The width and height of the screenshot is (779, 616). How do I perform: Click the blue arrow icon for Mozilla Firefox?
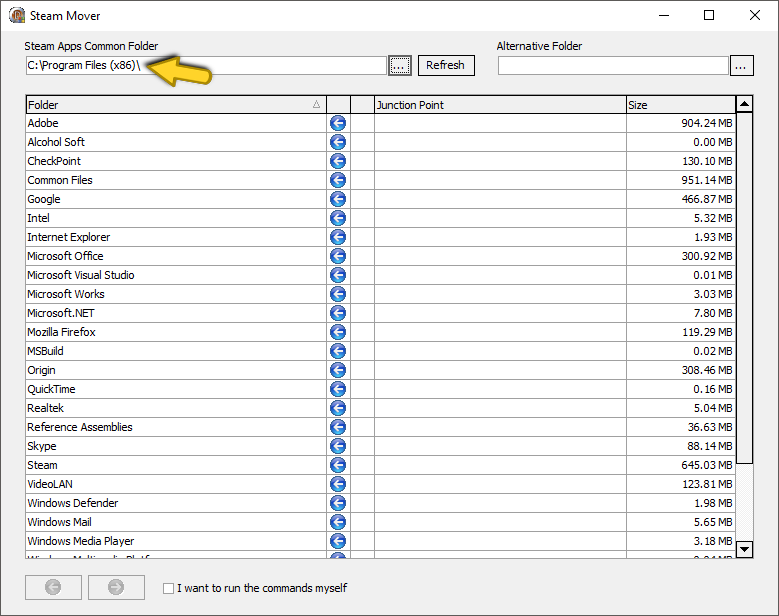click(x=338, y=332)
